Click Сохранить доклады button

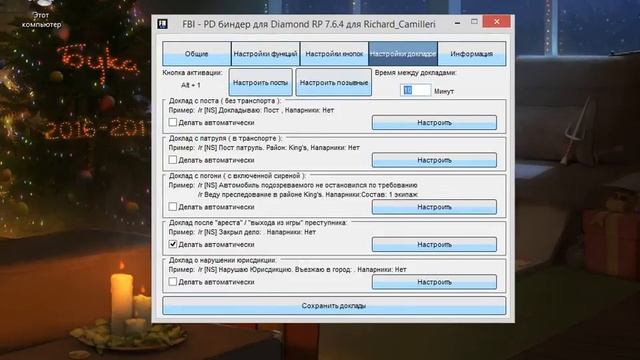pyautogui.click(x=334, y=306)
